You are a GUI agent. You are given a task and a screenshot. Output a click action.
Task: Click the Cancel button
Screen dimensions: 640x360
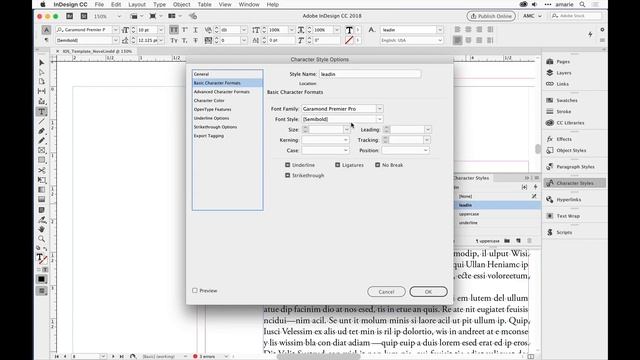click(x=386, y=291)
